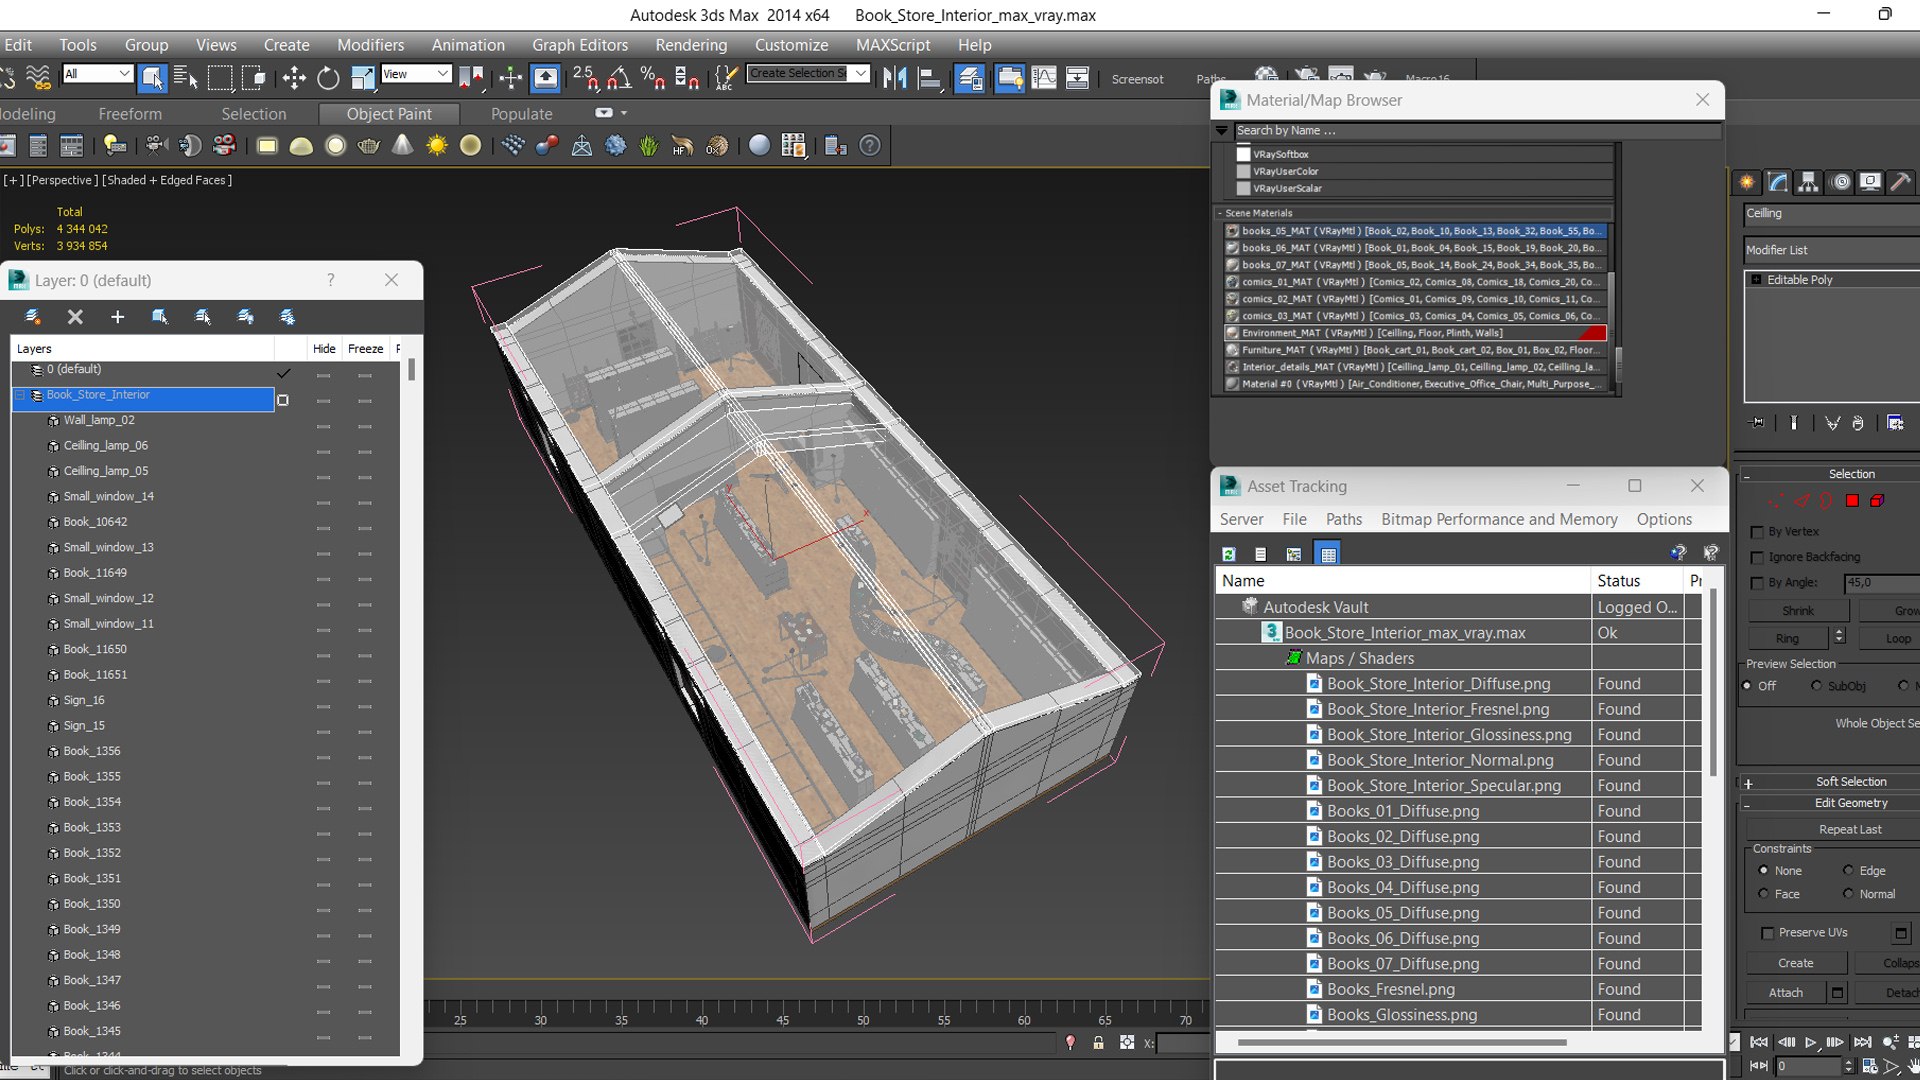This screenshot has width=1920, height=1080.
Task: Click the Shrink selection button
Action: tap(1797, 611)
